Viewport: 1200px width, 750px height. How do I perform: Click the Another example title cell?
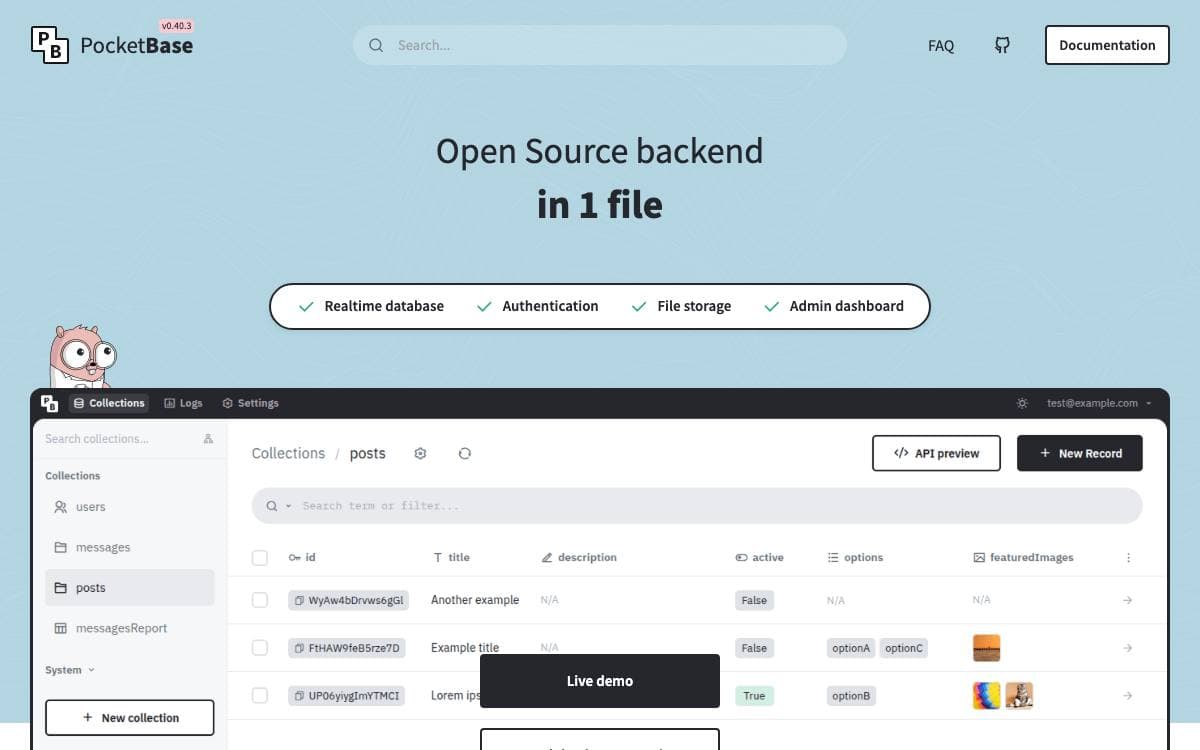tap(475, 600)
